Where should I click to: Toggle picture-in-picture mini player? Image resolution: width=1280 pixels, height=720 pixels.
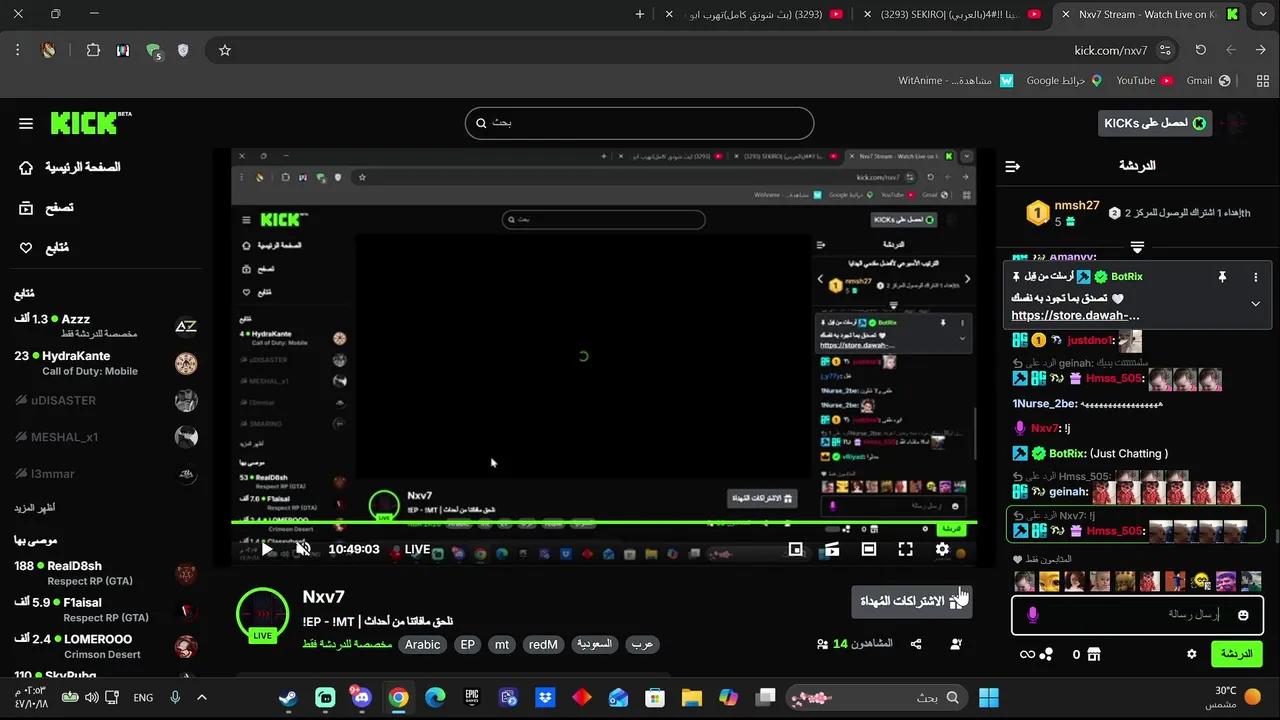click(x=796, y=549)
